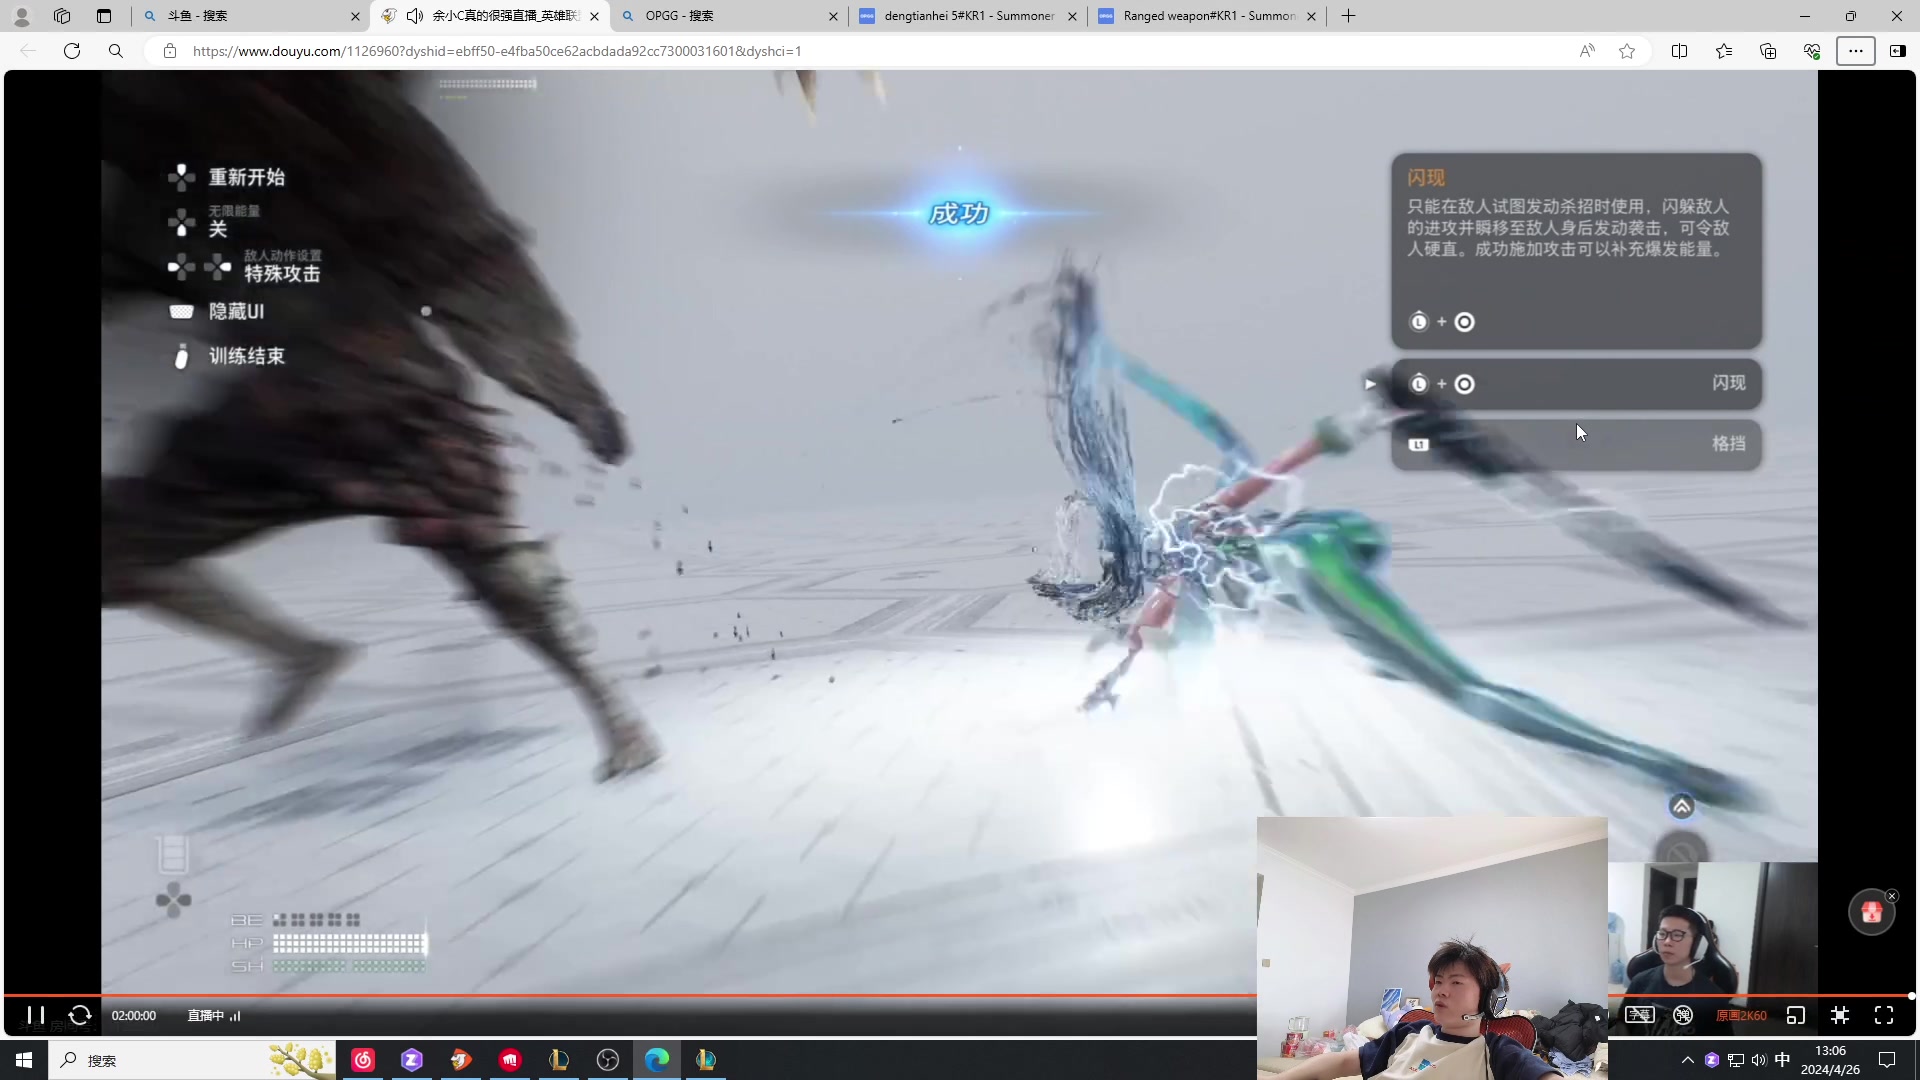The width and height of the screenshot is (1920, 1080).
Task: Toggle the Edge sidebar
Action: [x=1897, y=51]
